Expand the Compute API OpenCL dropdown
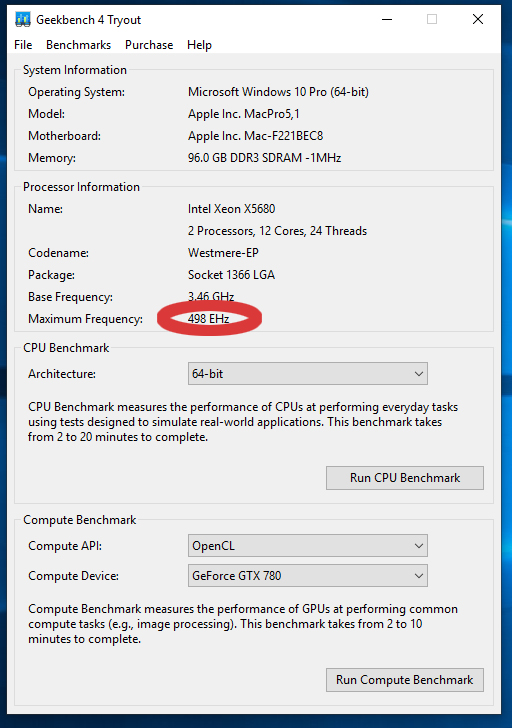Image resolution: width=512 pixels, height=728 pixels. (308, 546)
